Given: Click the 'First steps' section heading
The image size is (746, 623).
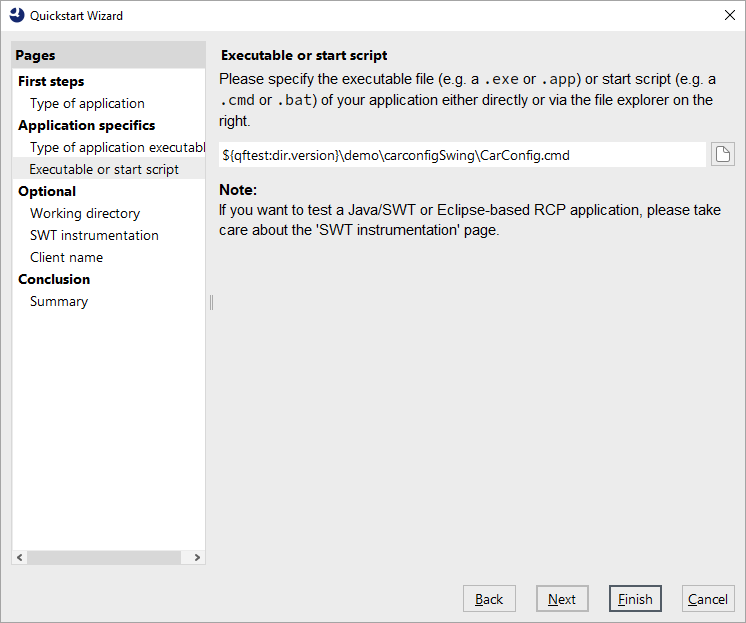Looking at the screenshot, I should pyautogui.click(x=51, y=81).
